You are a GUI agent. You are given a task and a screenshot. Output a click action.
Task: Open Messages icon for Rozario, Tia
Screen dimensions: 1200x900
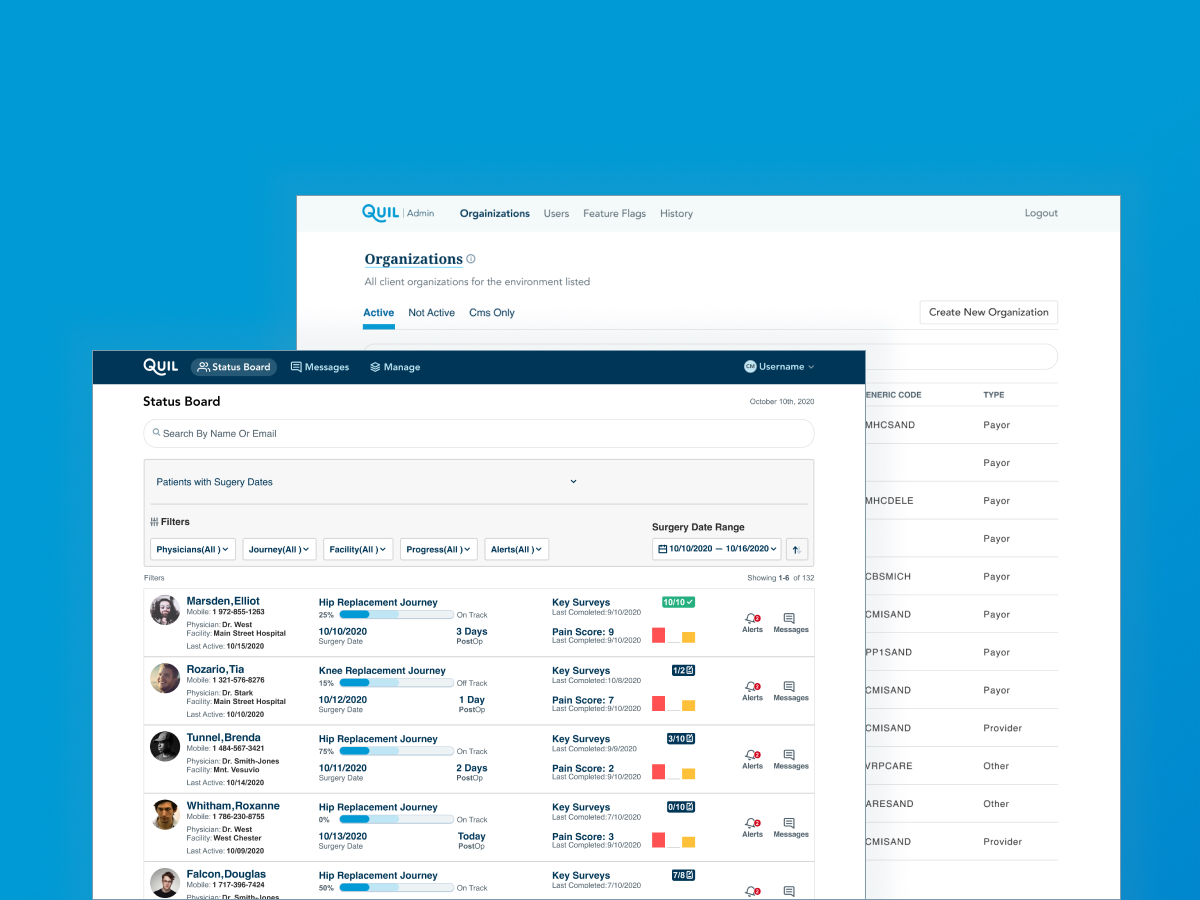pos(790,688)
